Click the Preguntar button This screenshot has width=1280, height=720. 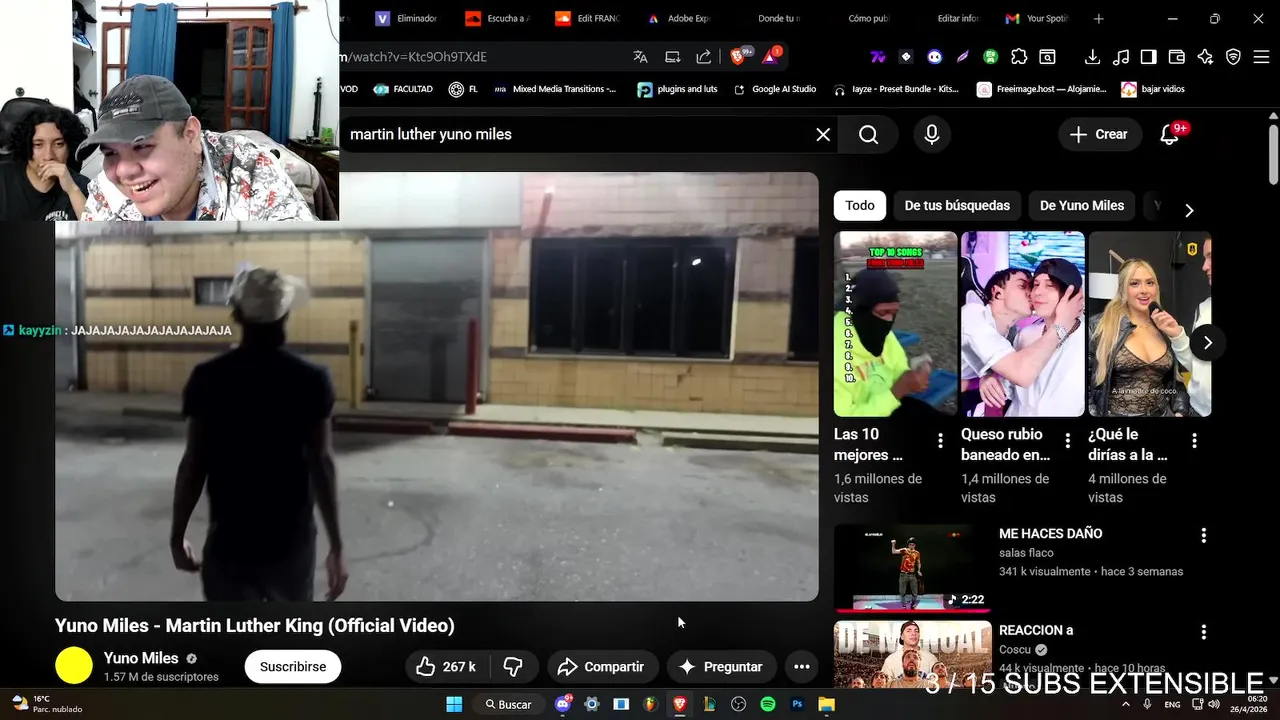[720, 667]
